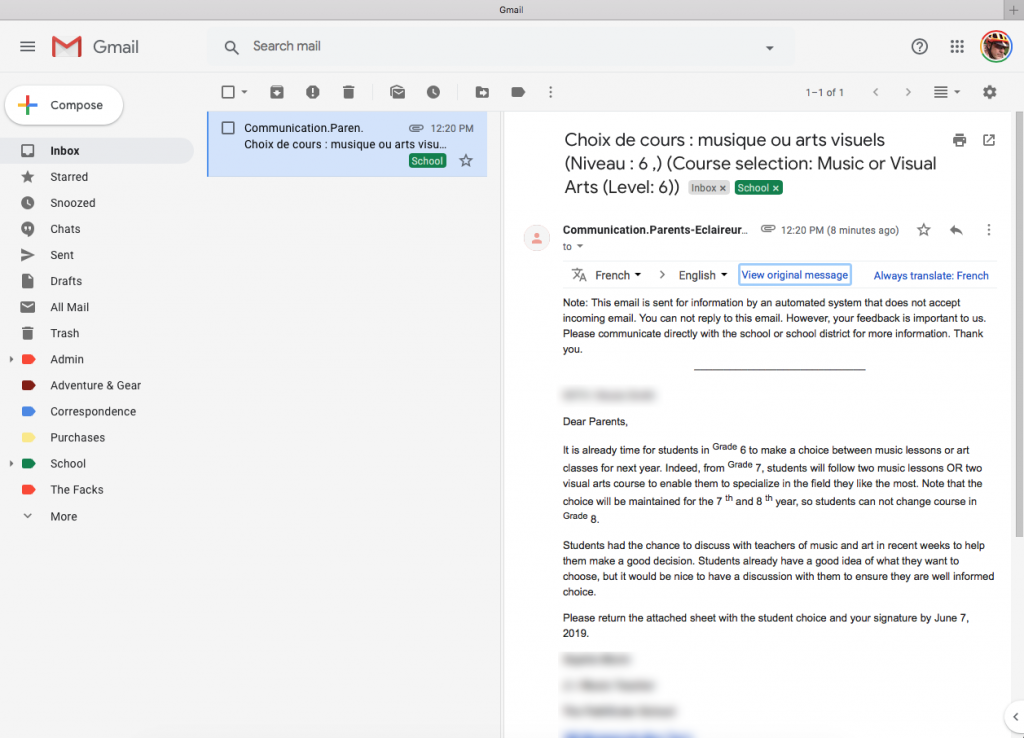Viewport: 1024px width, 738px height.
Task: Click View original message
Action: point(794,275)
